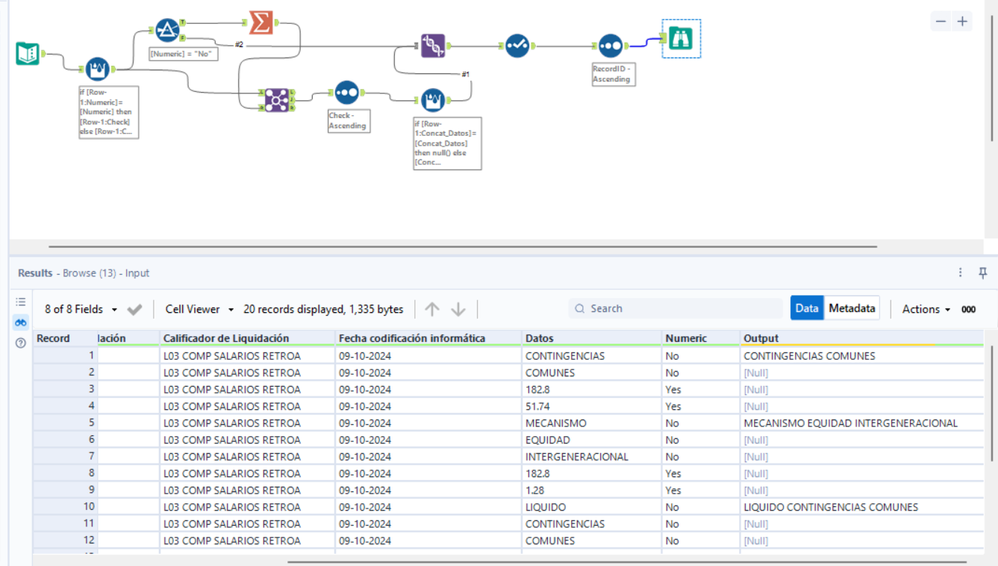
Task: Click the Numeric column header
Action: (x=701, y=338)
